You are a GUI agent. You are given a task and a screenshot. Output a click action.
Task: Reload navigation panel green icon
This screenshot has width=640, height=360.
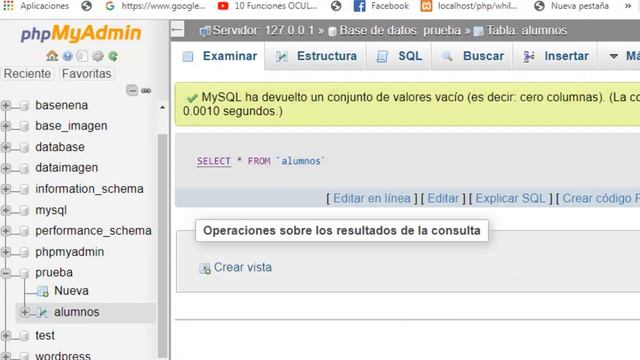113,56
